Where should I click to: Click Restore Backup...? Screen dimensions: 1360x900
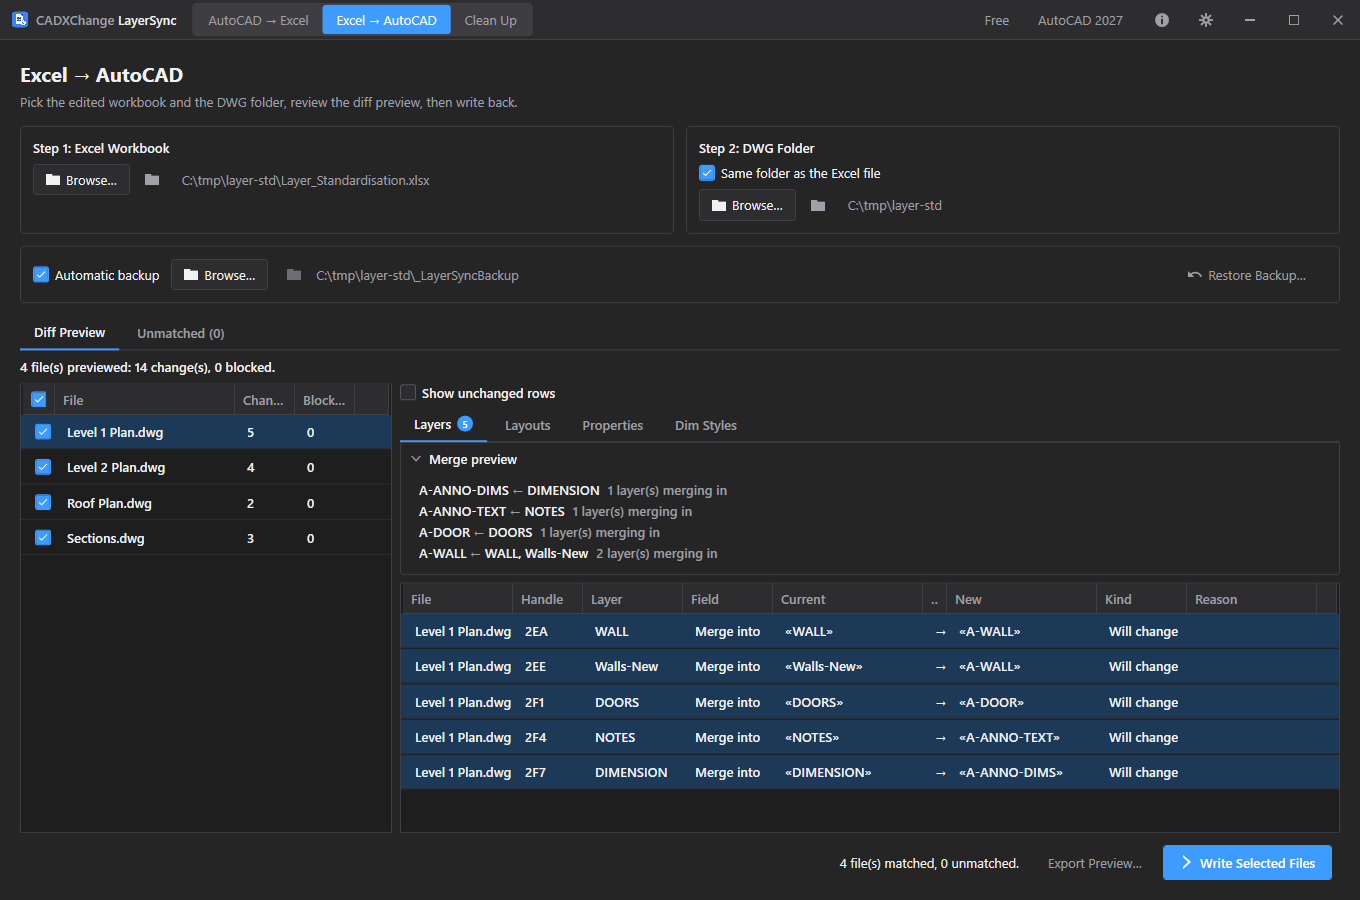1246,275
